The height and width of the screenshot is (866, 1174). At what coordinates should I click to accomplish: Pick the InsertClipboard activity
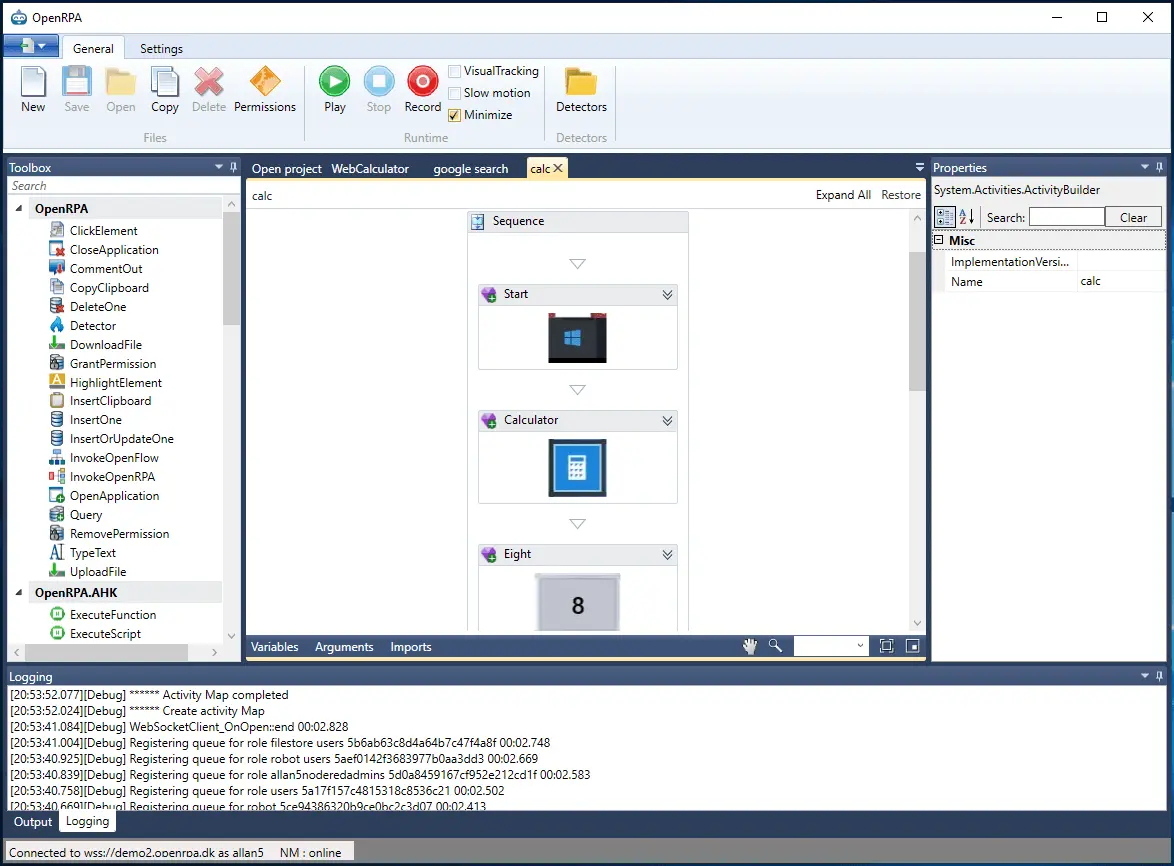[x=110, y=401]
